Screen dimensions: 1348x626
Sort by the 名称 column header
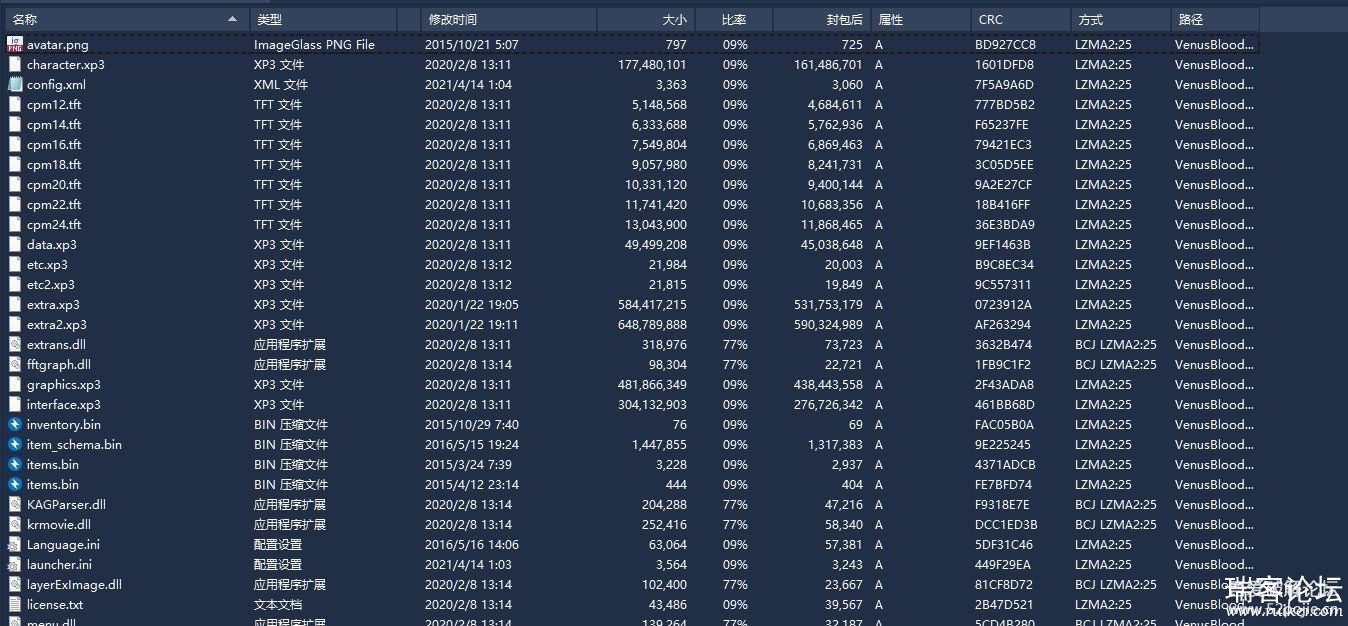pyautogui.click(x=125, y=19)
